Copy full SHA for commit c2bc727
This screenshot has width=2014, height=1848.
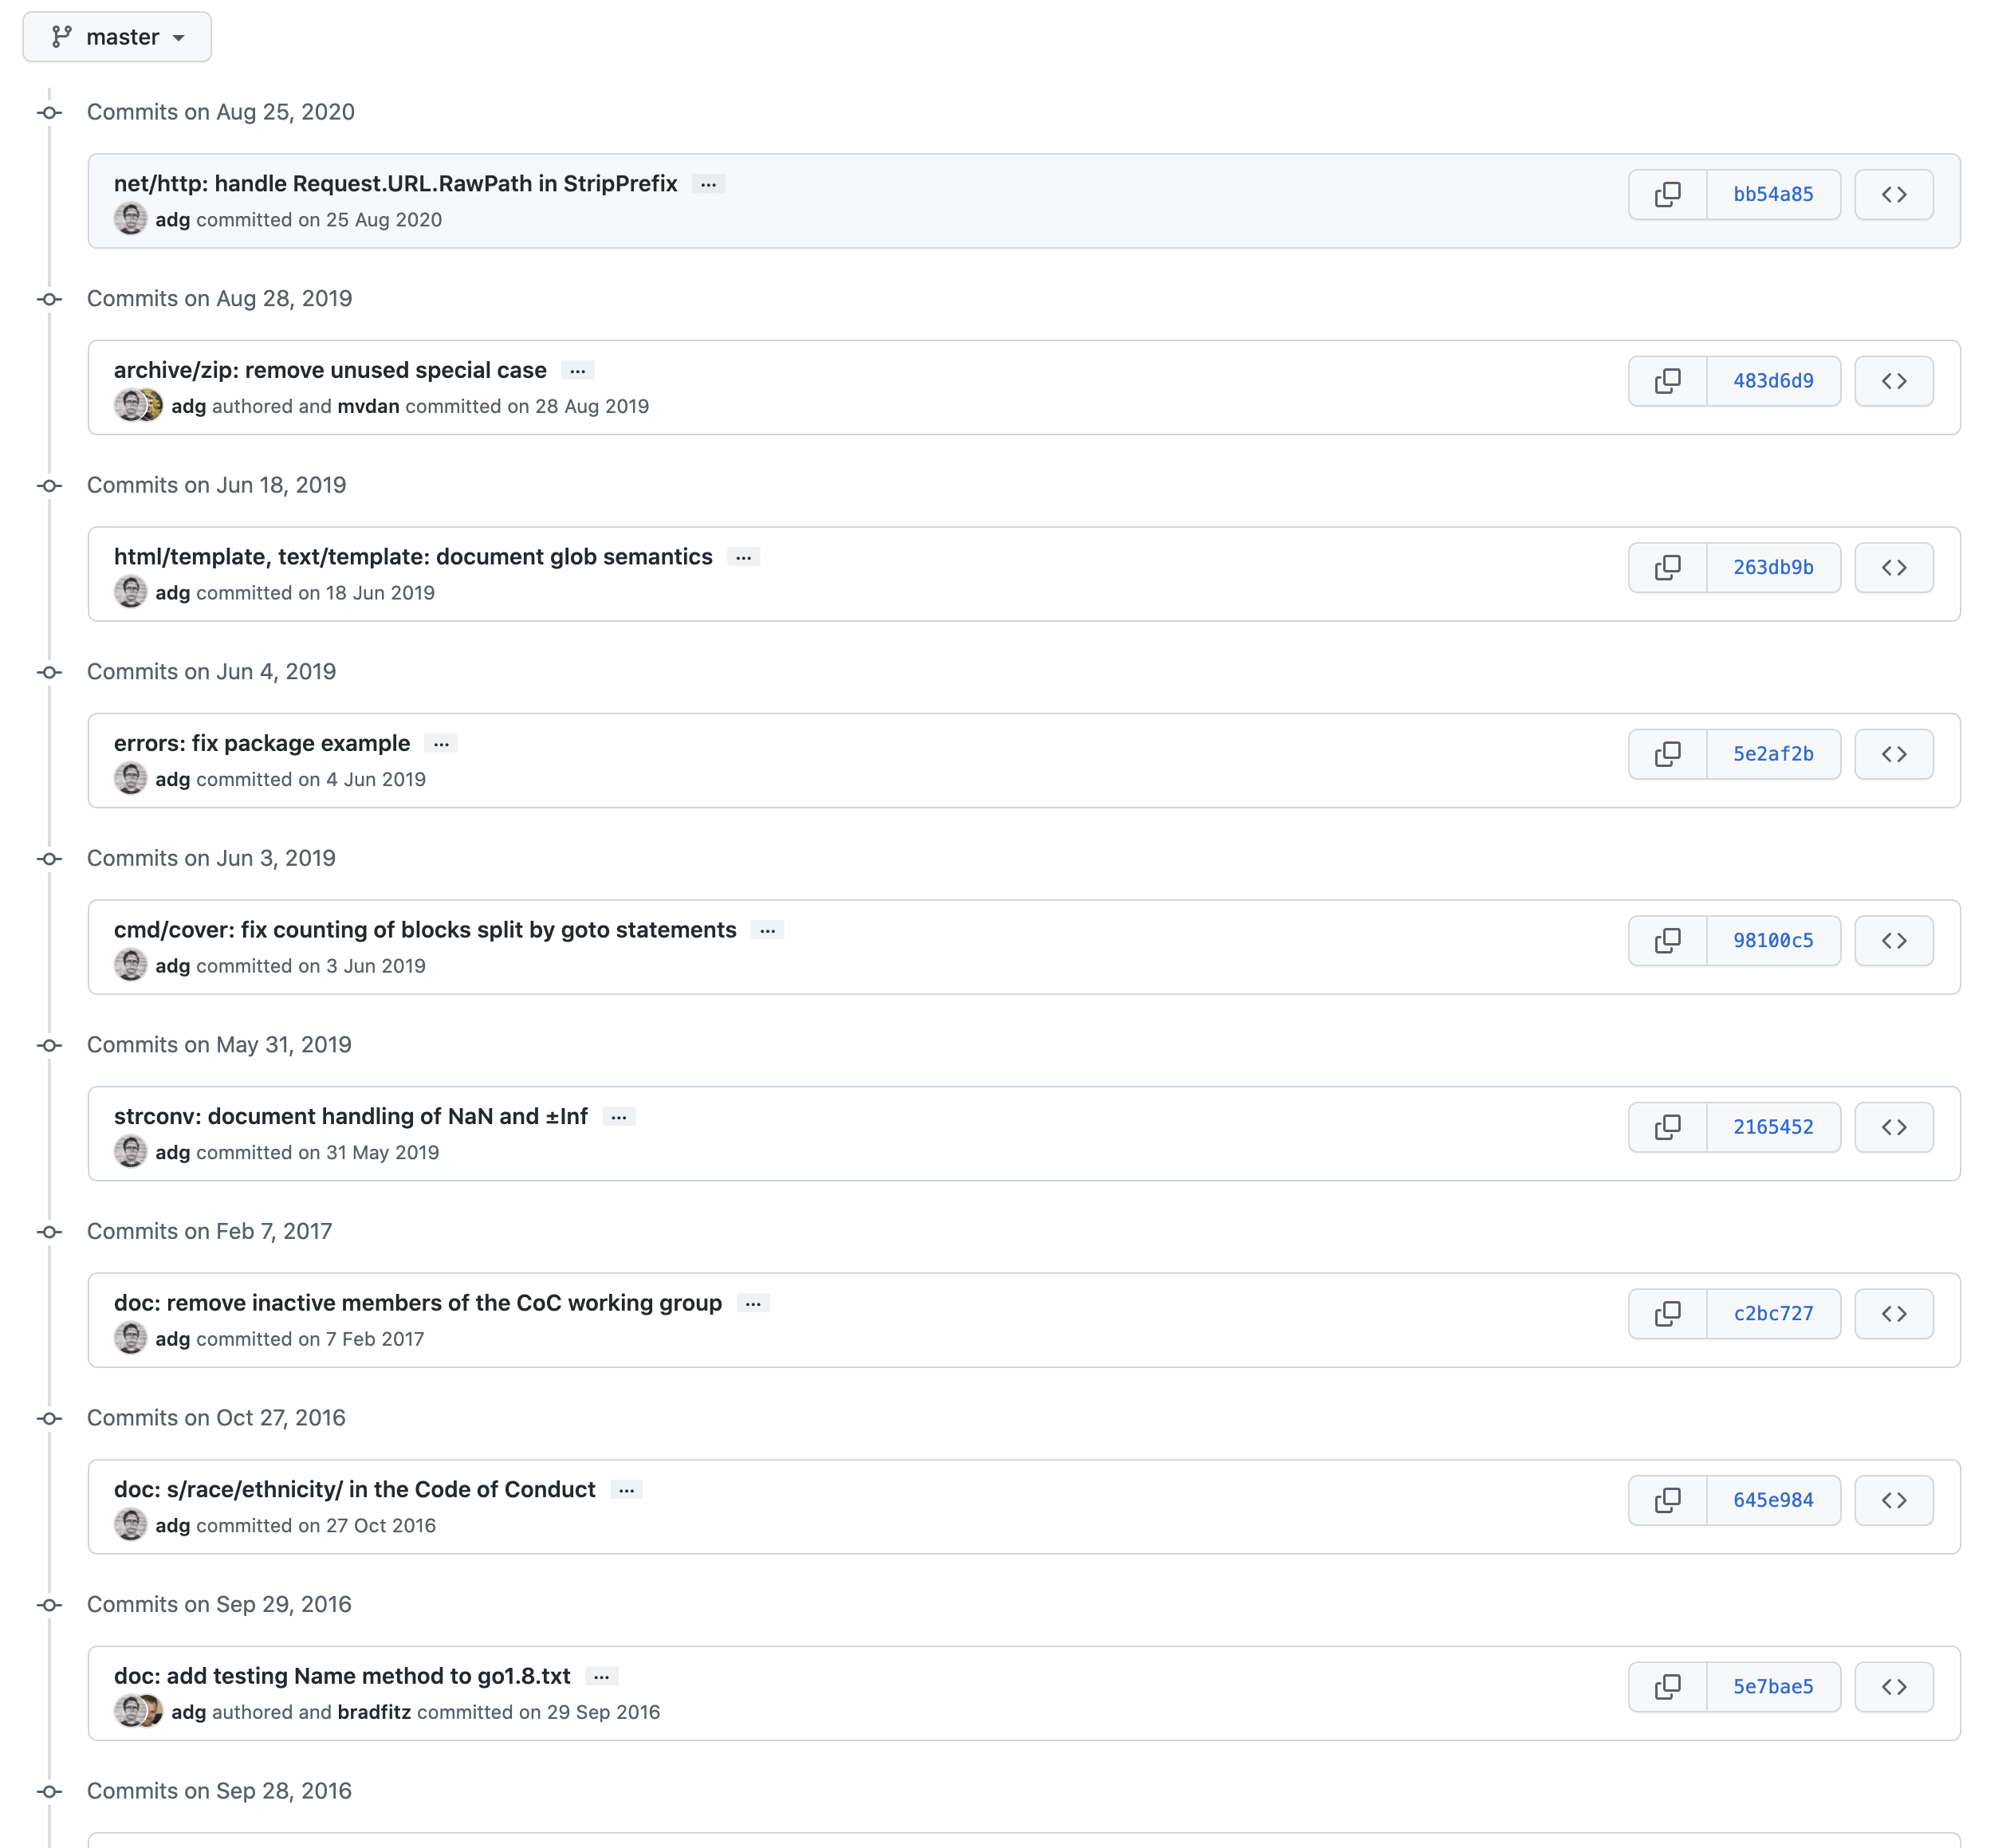[1667, 1313]
